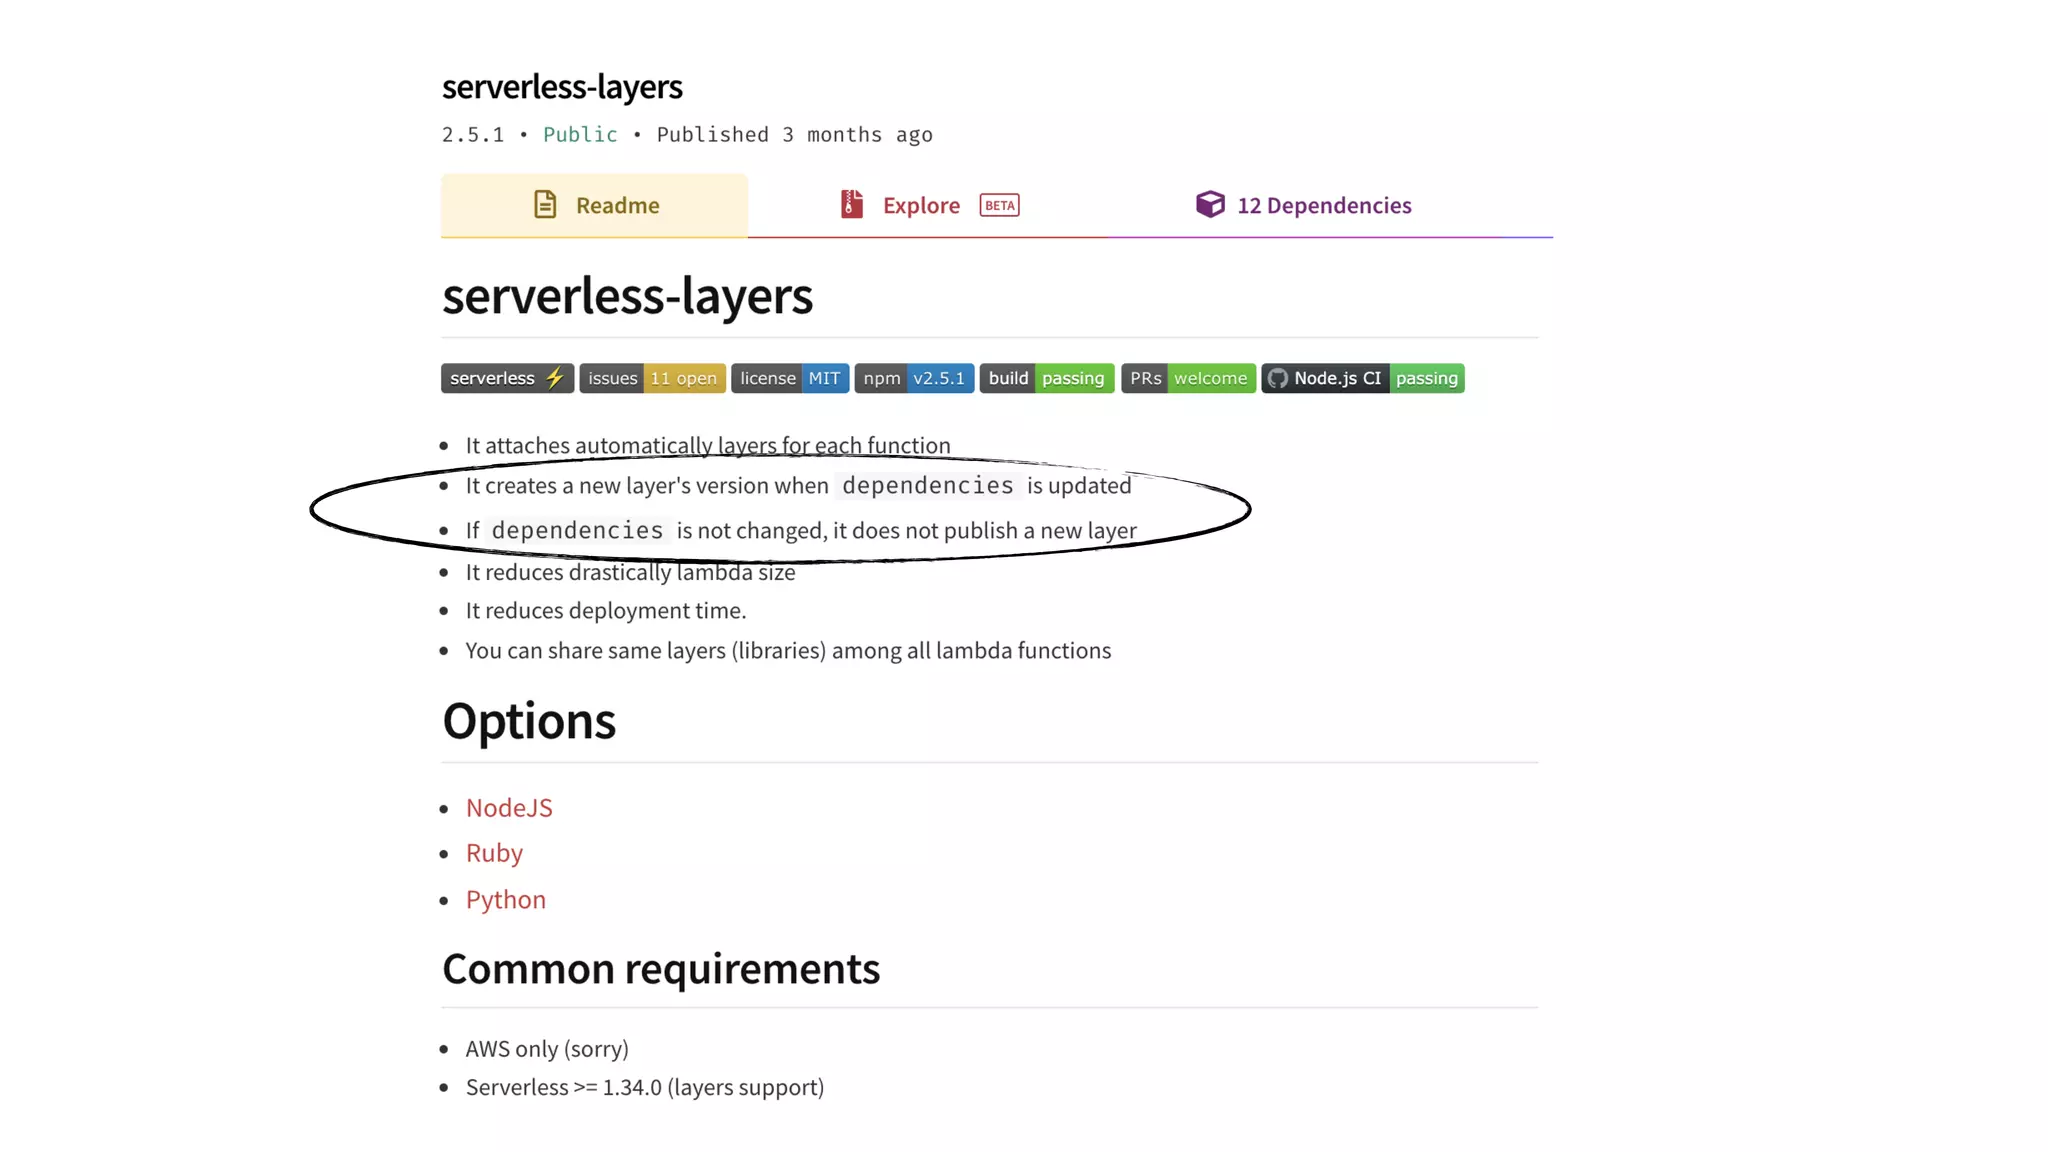Open the npm v2.5.1 badge
The image size is (2048, 1152).
click(x=914, y=378)
